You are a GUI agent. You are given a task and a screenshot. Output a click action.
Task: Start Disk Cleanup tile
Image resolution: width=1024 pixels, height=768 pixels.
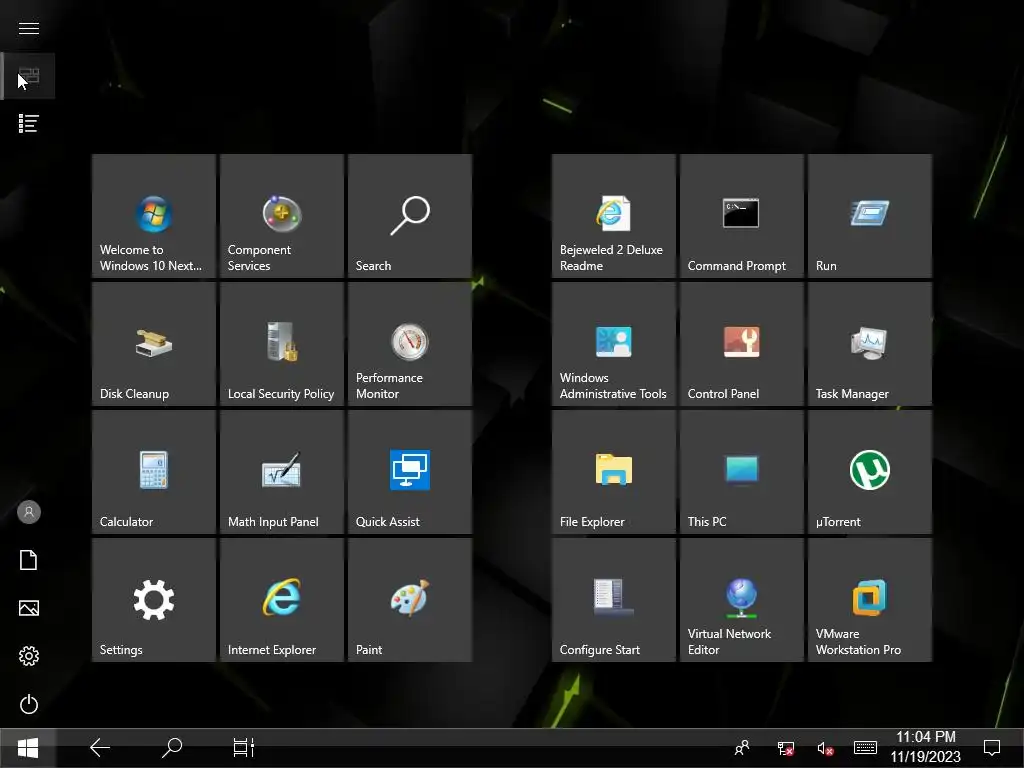tap(153, 344)
